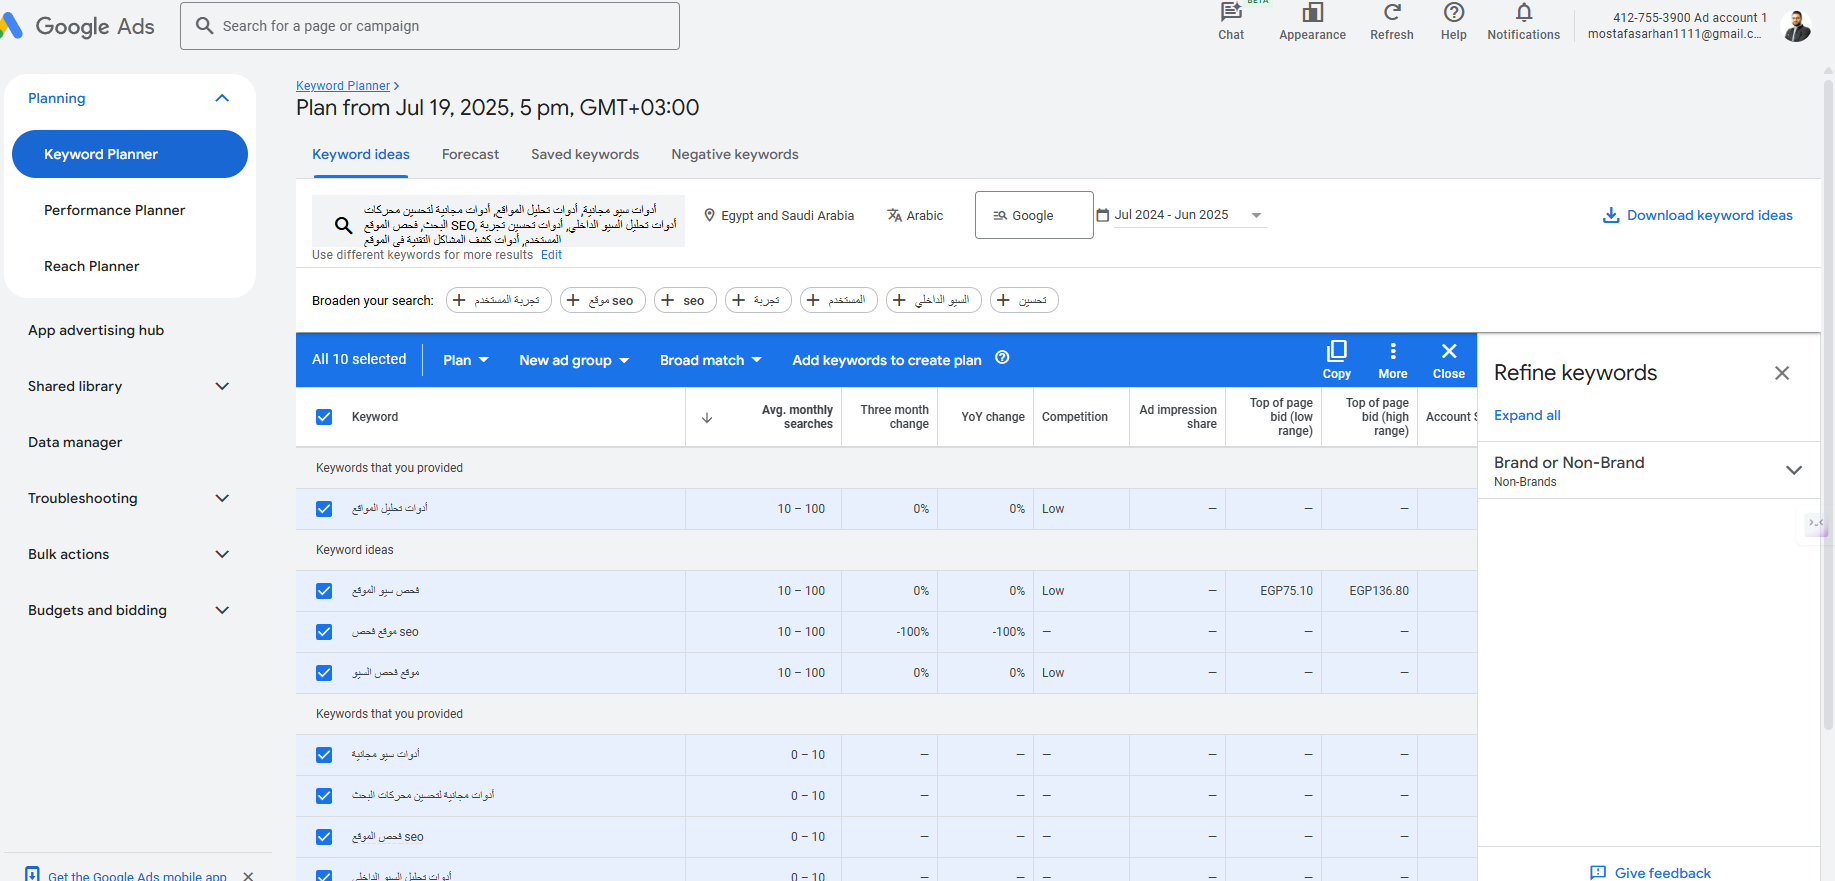Uncheck keyword 'أدوات تحليل المواقع'
Image resolution: width=1835 pixels, height=881 pixels.
pos(324,509)
